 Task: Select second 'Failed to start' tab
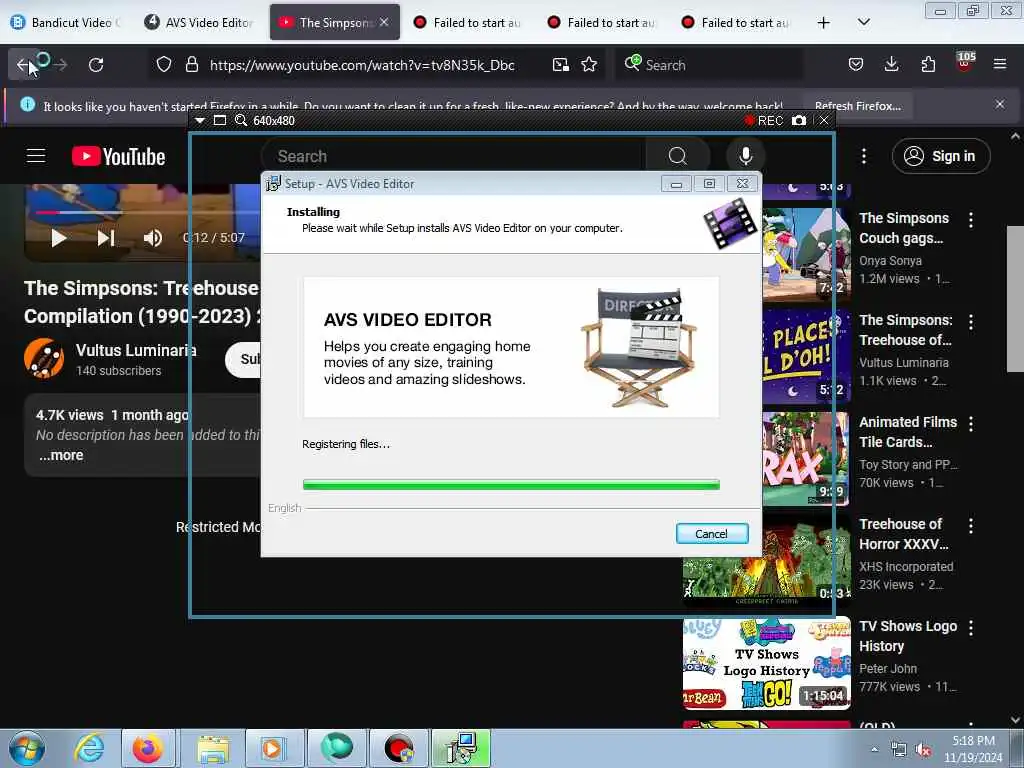click(x=601, y=22)
